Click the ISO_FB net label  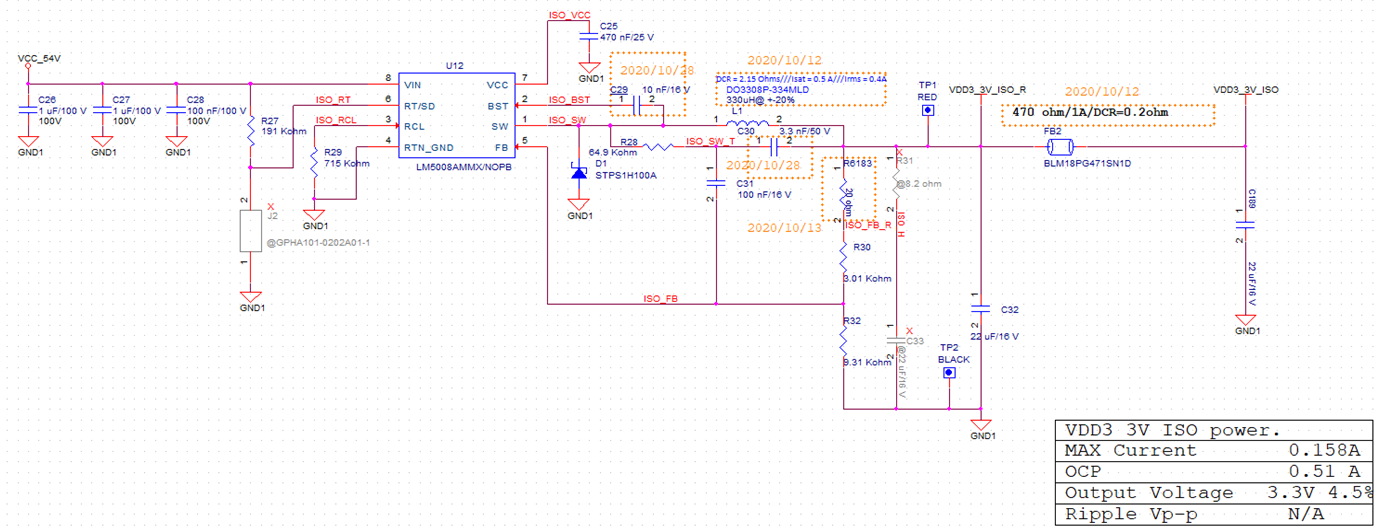point(660,298)
